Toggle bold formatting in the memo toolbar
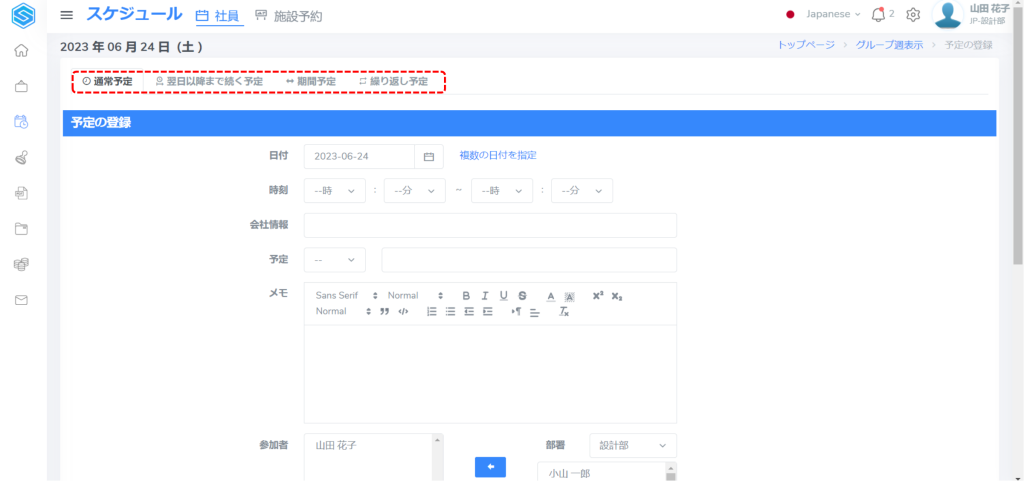The image size is (1024, 481). tap(466, 296)
